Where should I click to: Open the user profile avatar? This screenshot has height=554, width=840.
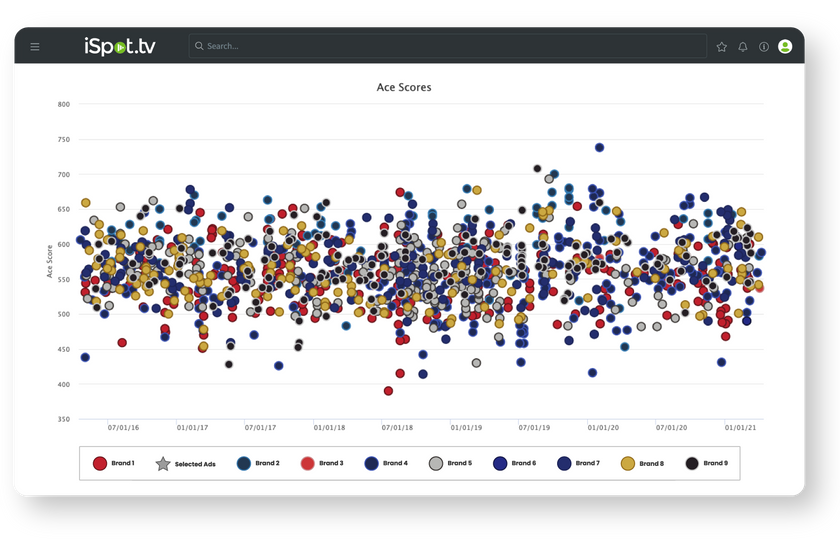(x=785, y=46)
